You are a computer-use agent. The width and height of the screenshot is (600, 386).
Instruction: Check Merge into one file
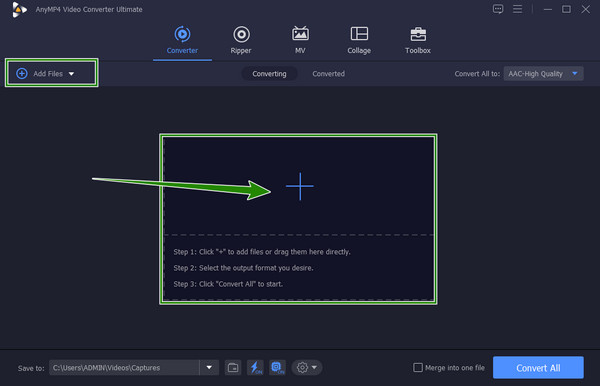click(x=418, y=368)
